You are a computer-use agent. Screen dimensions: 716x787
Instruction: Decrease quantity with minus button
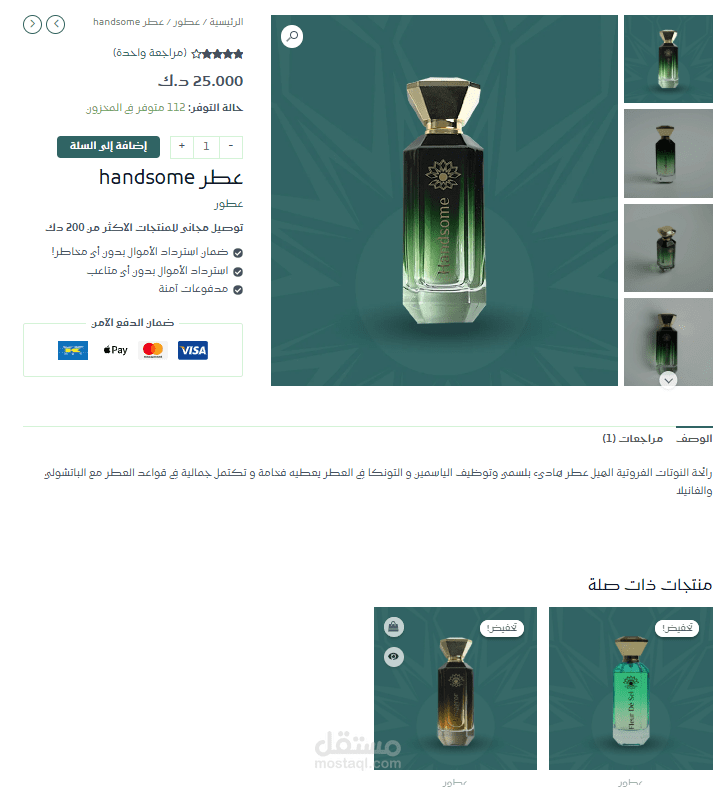click(x=231, y=147)
